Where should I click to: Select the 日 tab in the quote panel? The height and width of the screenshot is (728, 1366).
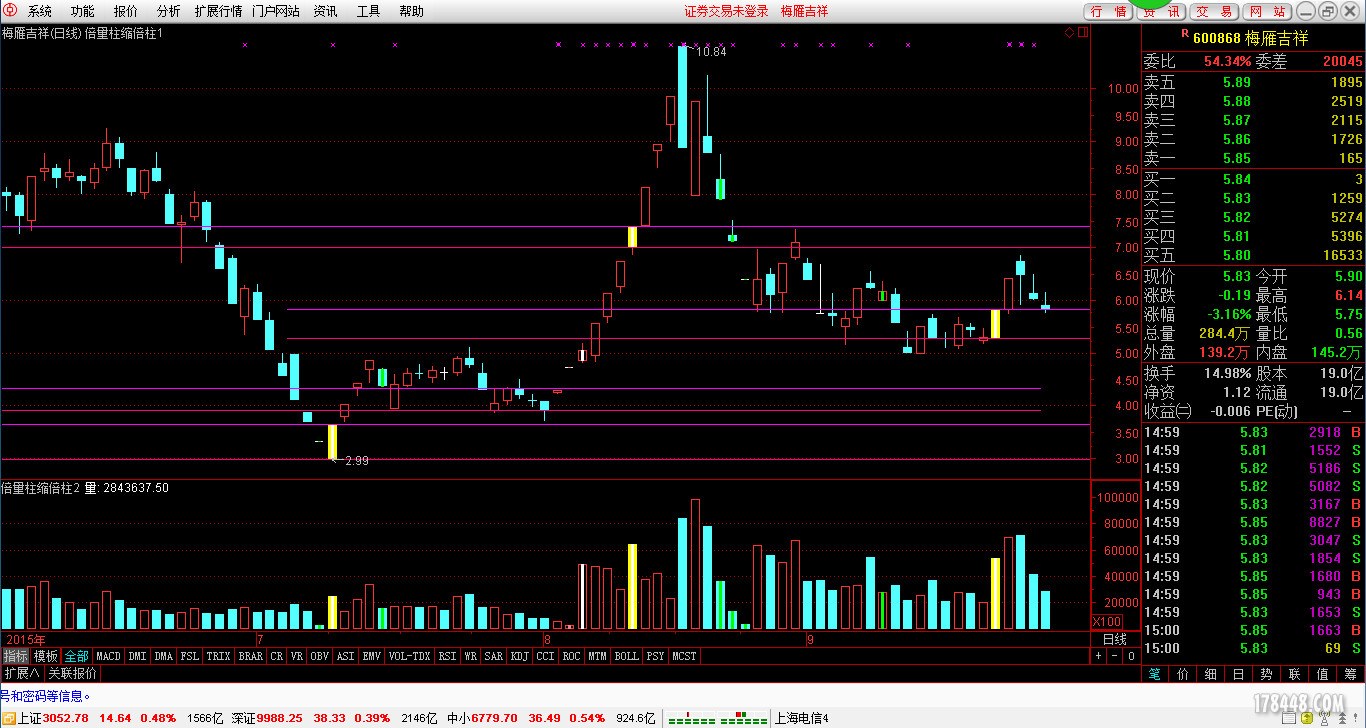tap(1239, 674)
